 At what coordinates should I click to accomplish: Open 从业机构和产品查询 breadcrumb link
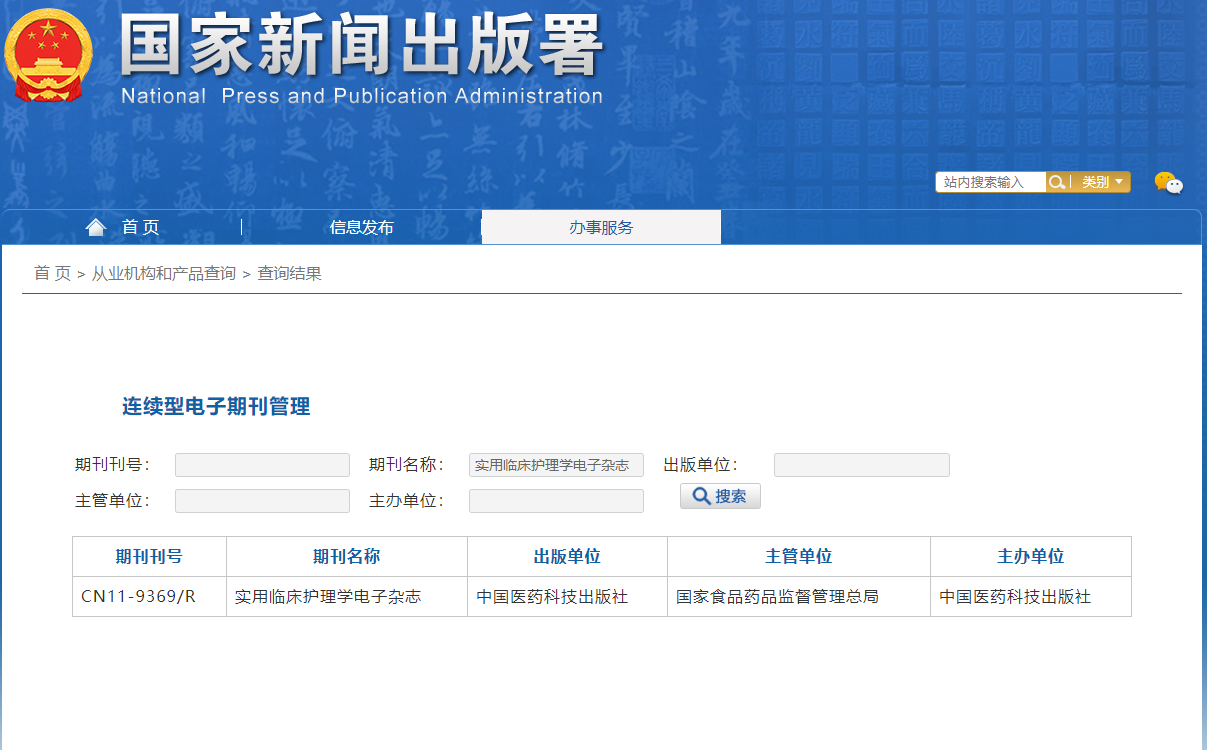[164, 273]
